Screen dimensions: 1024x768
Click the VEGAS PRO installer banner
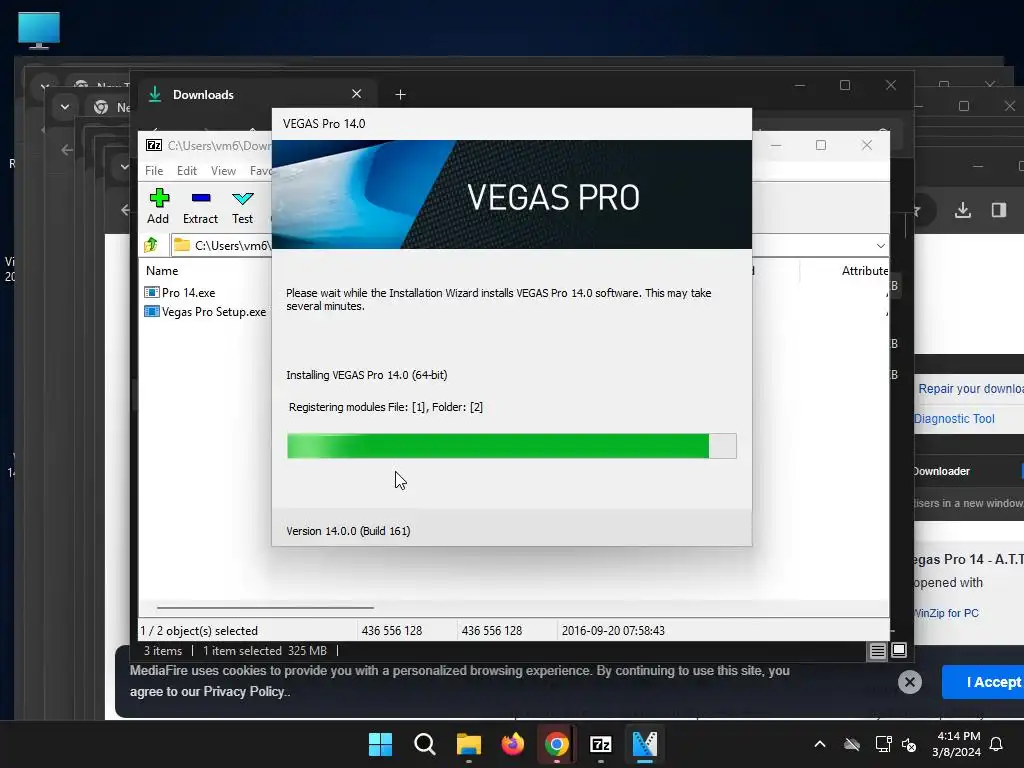pyautogui.click(x=511, y=195)
